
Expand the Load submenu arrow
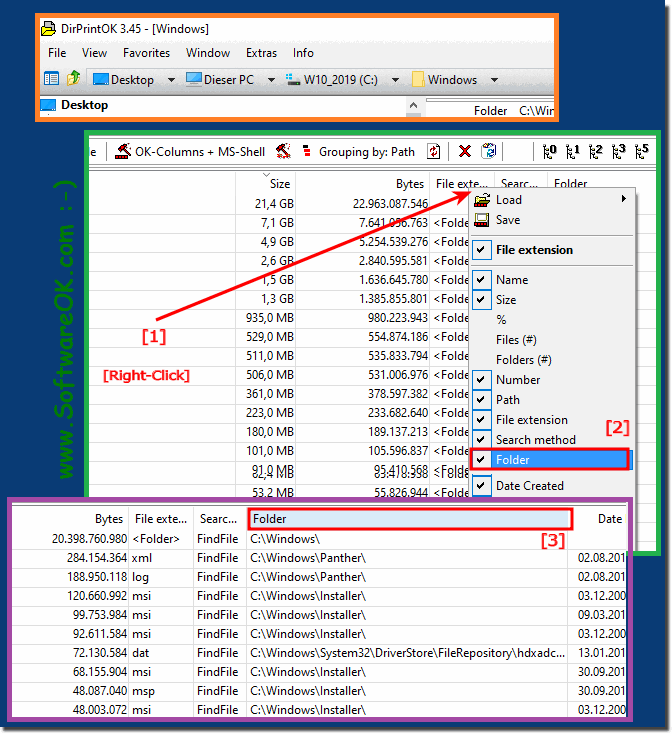(x=624, y=199)
